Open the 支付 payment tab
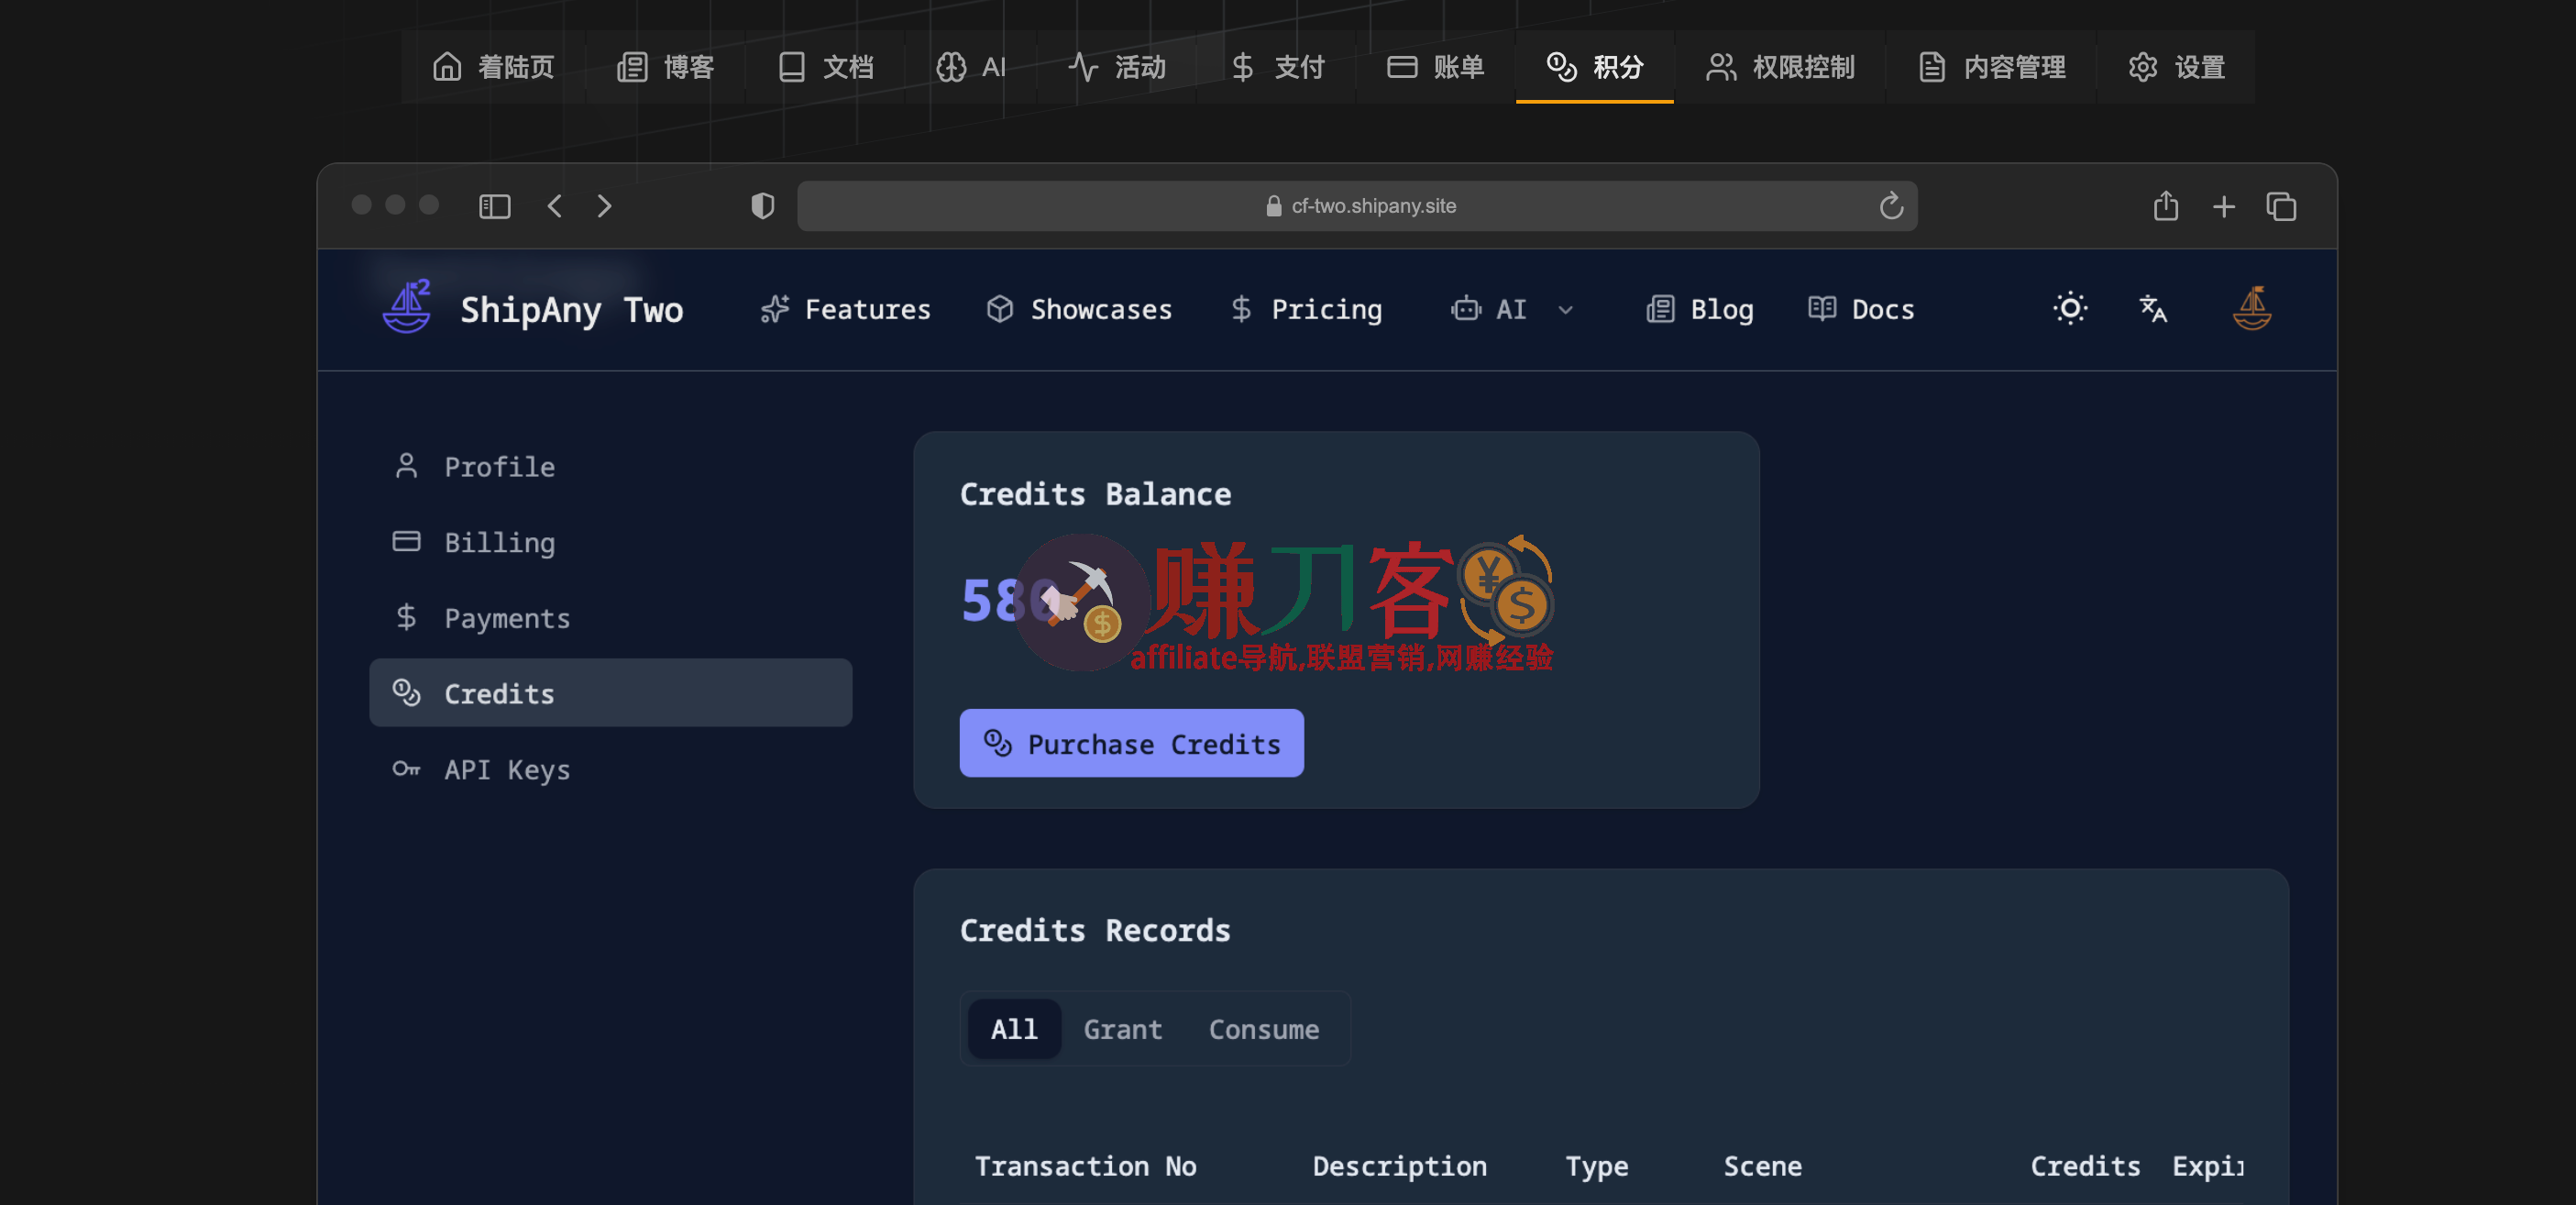The width and height of the screenshot is (2576, 1205). point(1277,67)
